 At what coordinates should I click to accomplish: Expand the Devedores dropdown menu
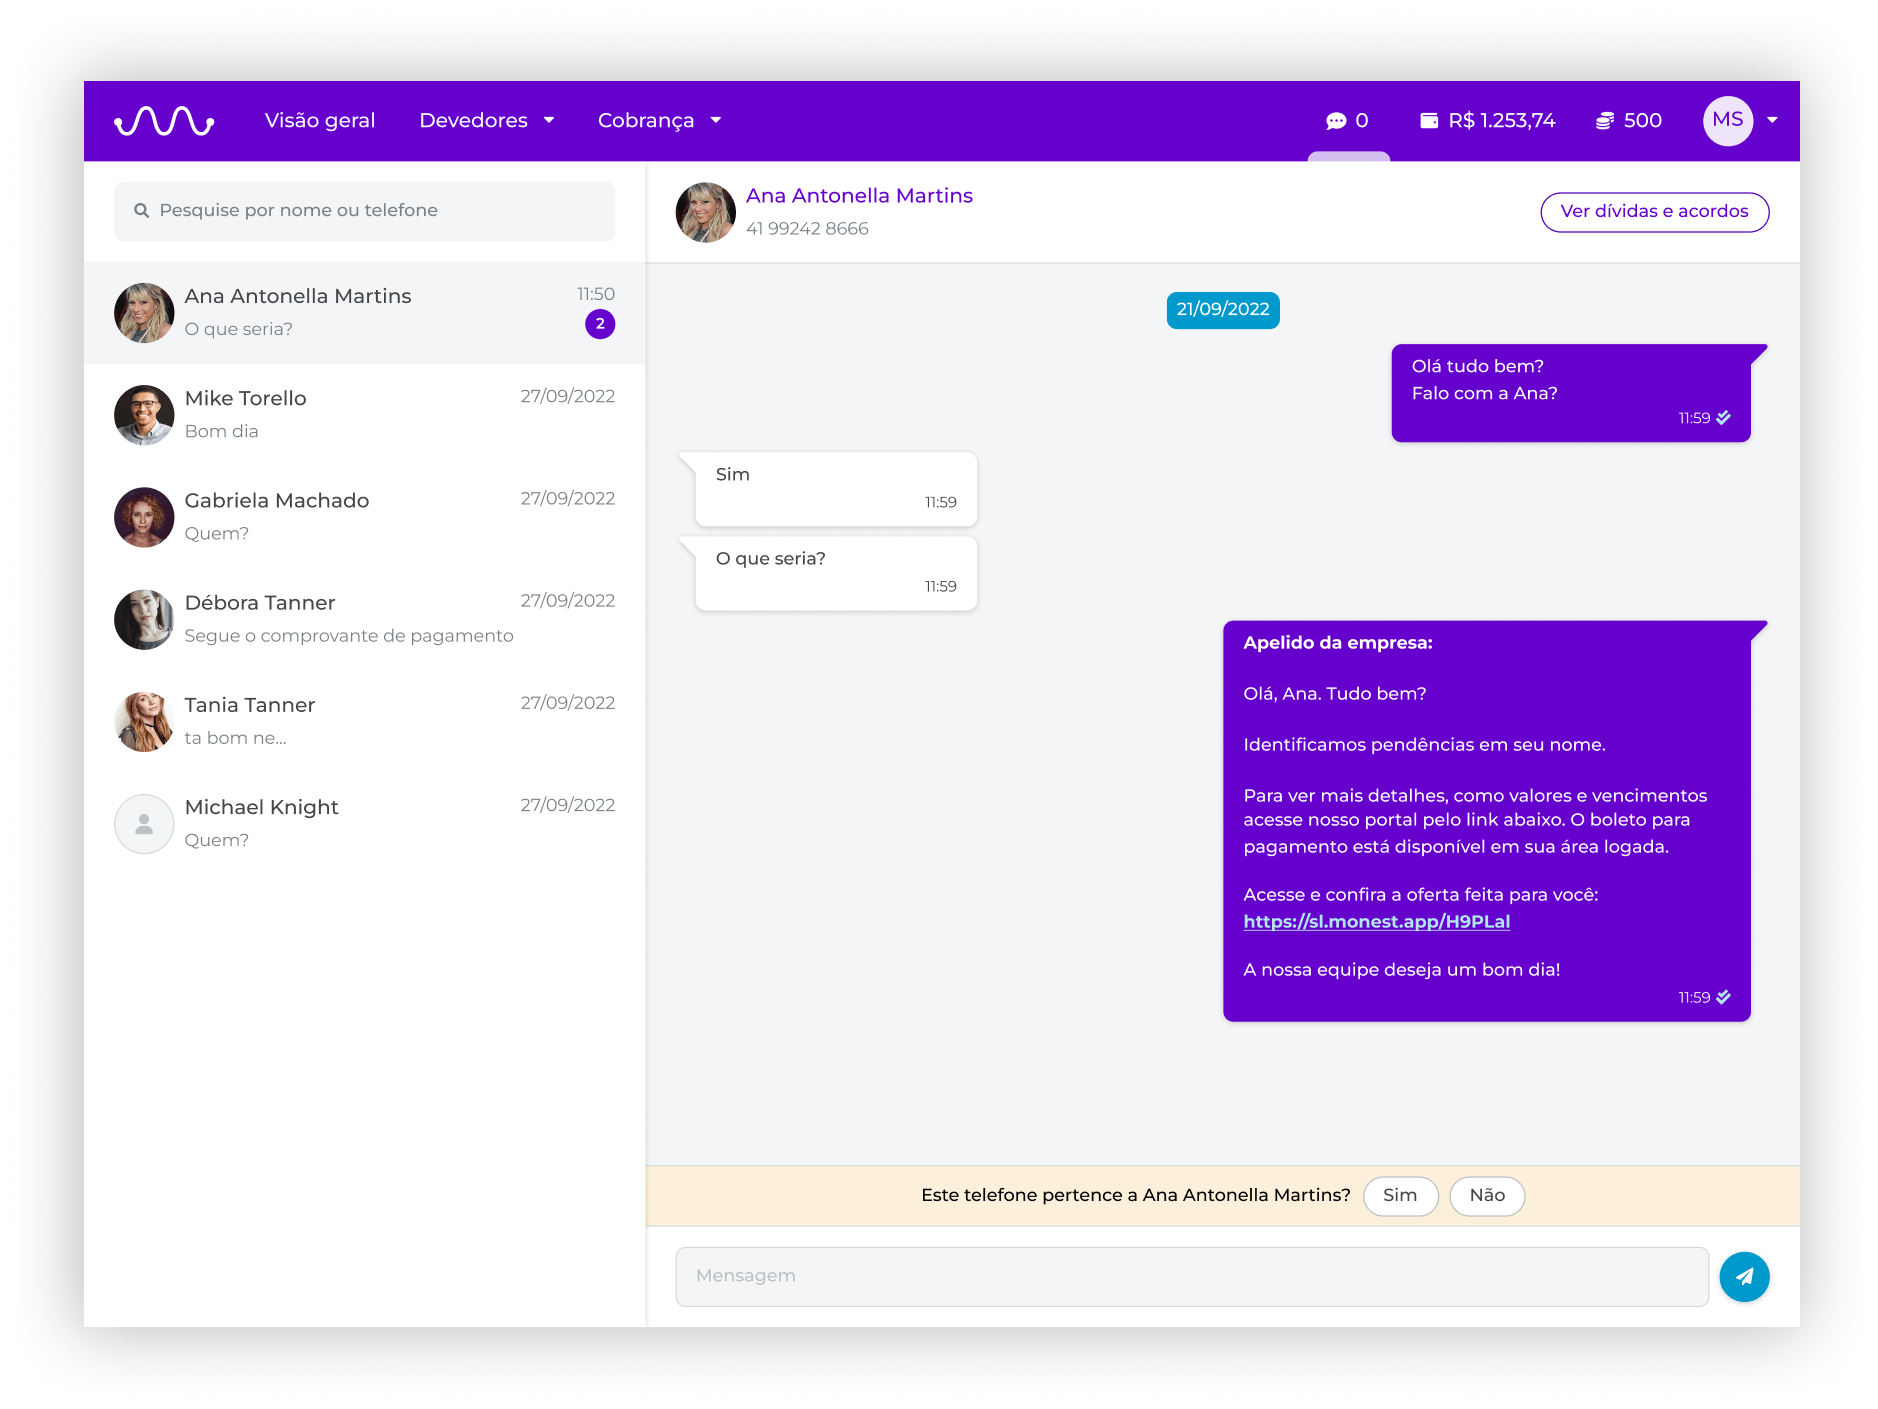pyautogui.click(x=486, y=121)
